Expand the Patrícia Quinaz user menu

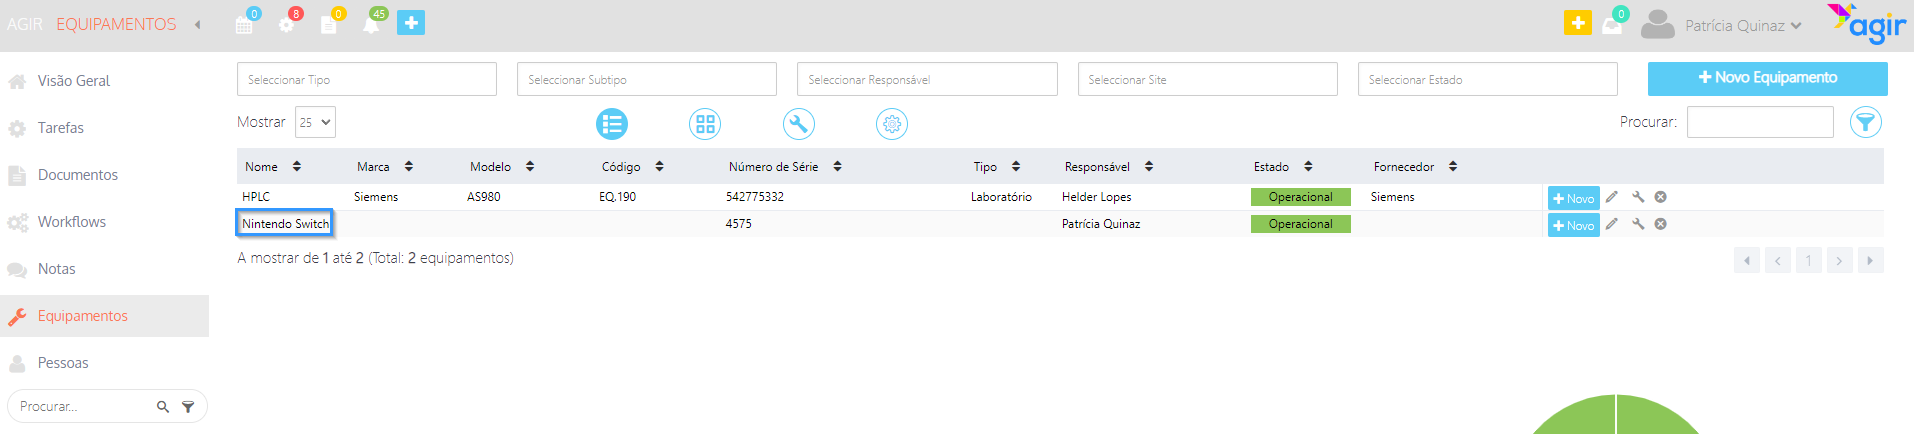click(x=1743, y=26)
